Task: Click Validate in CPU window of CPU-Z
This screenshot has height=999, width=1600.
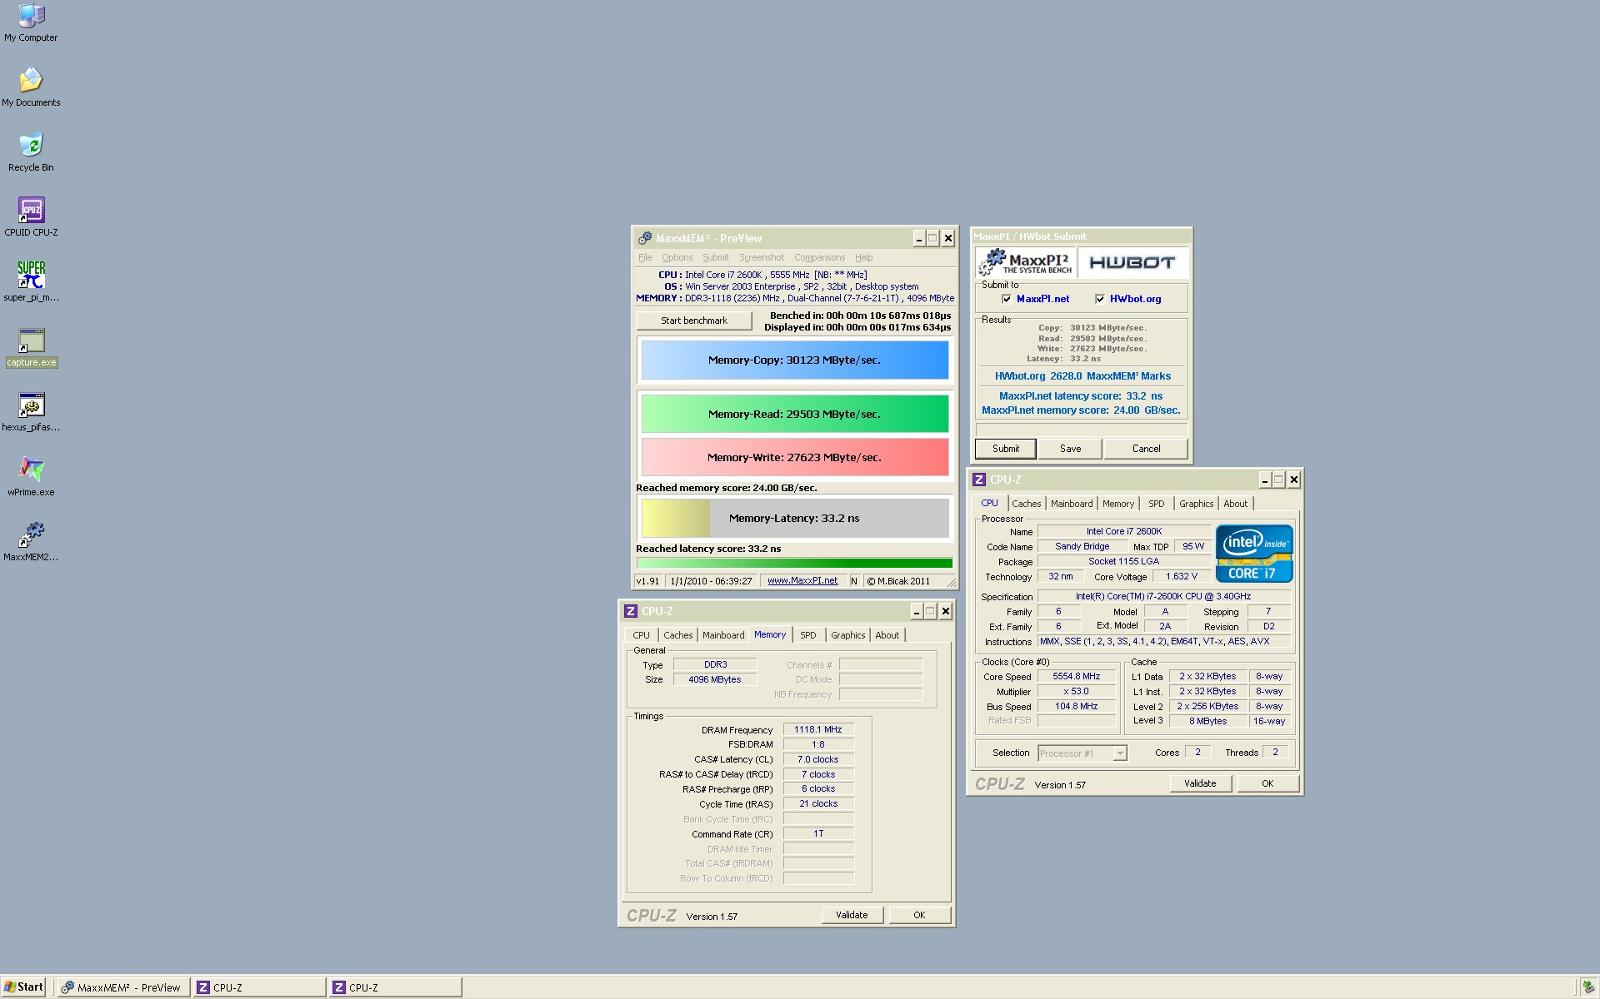Action: click(1200, 784)
